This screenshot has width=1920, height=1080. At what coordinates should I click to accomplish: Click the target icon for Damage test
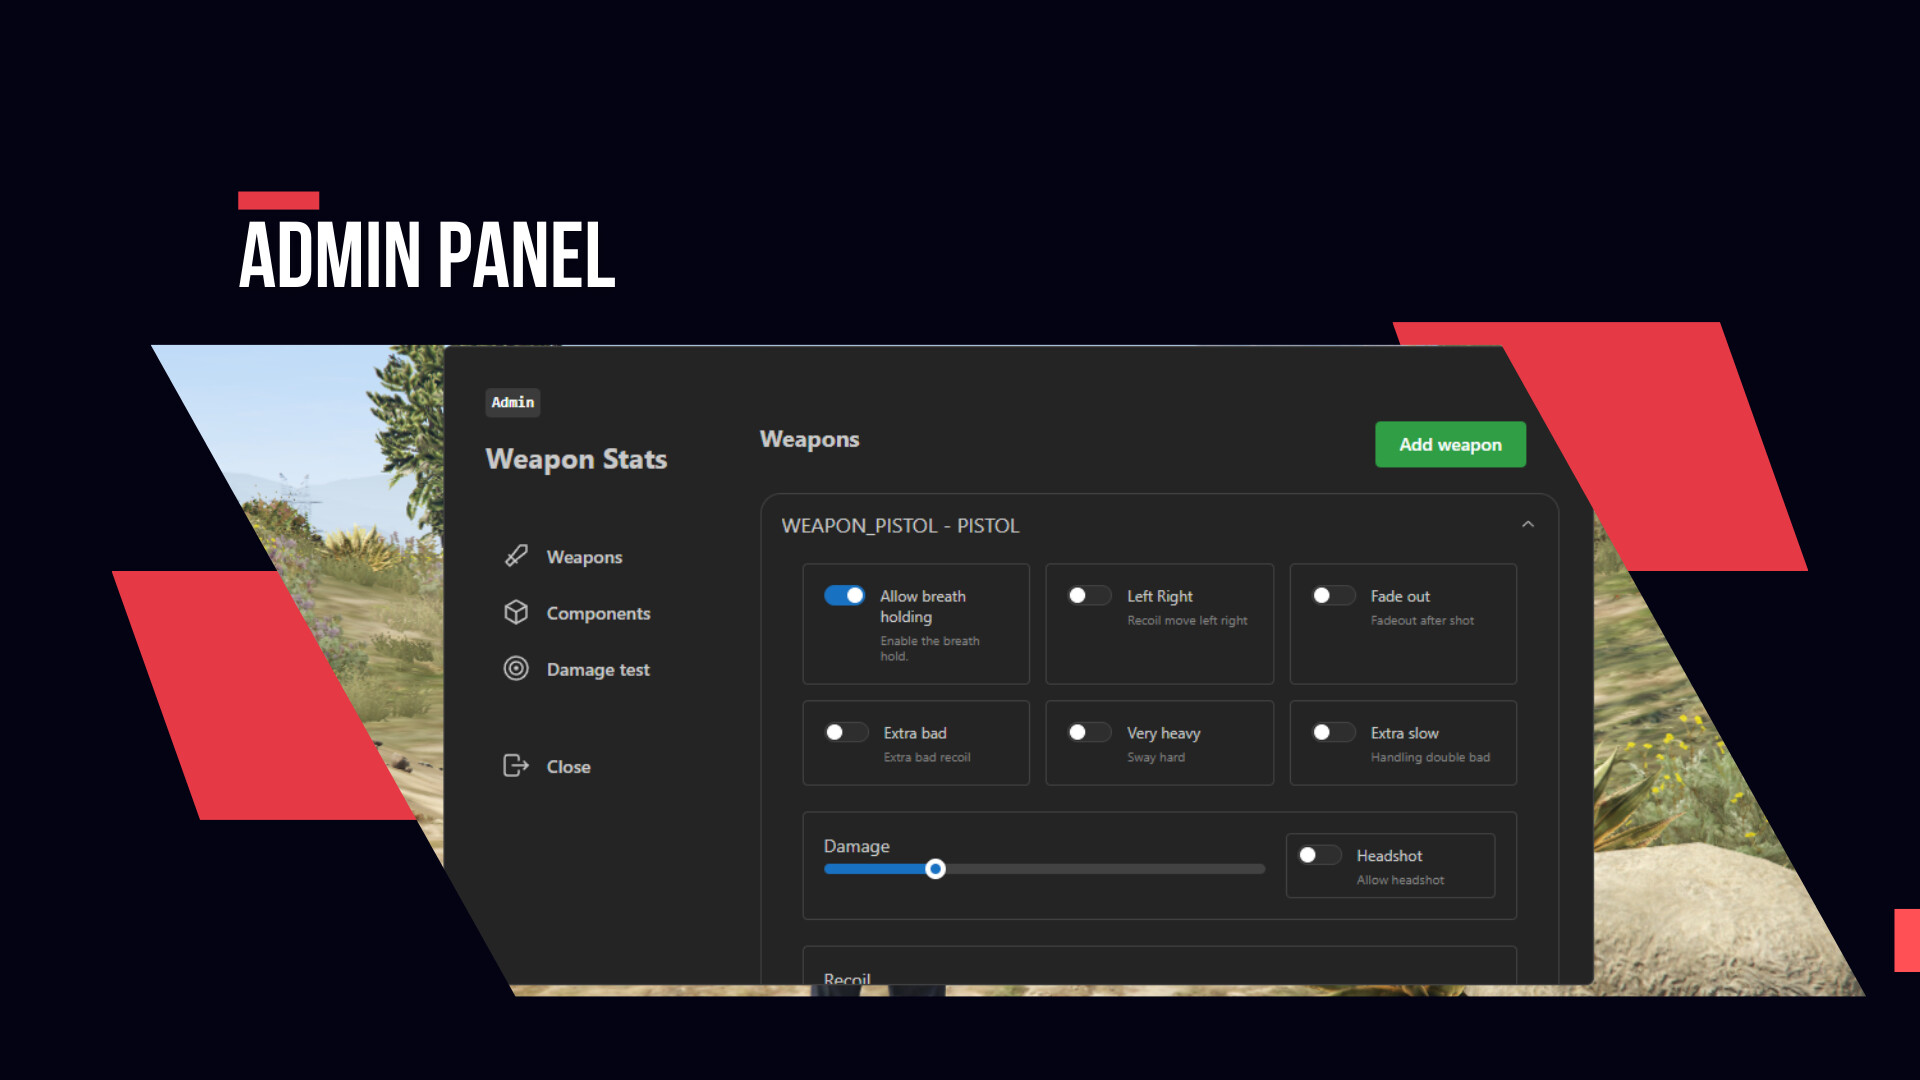pos(516,668)
